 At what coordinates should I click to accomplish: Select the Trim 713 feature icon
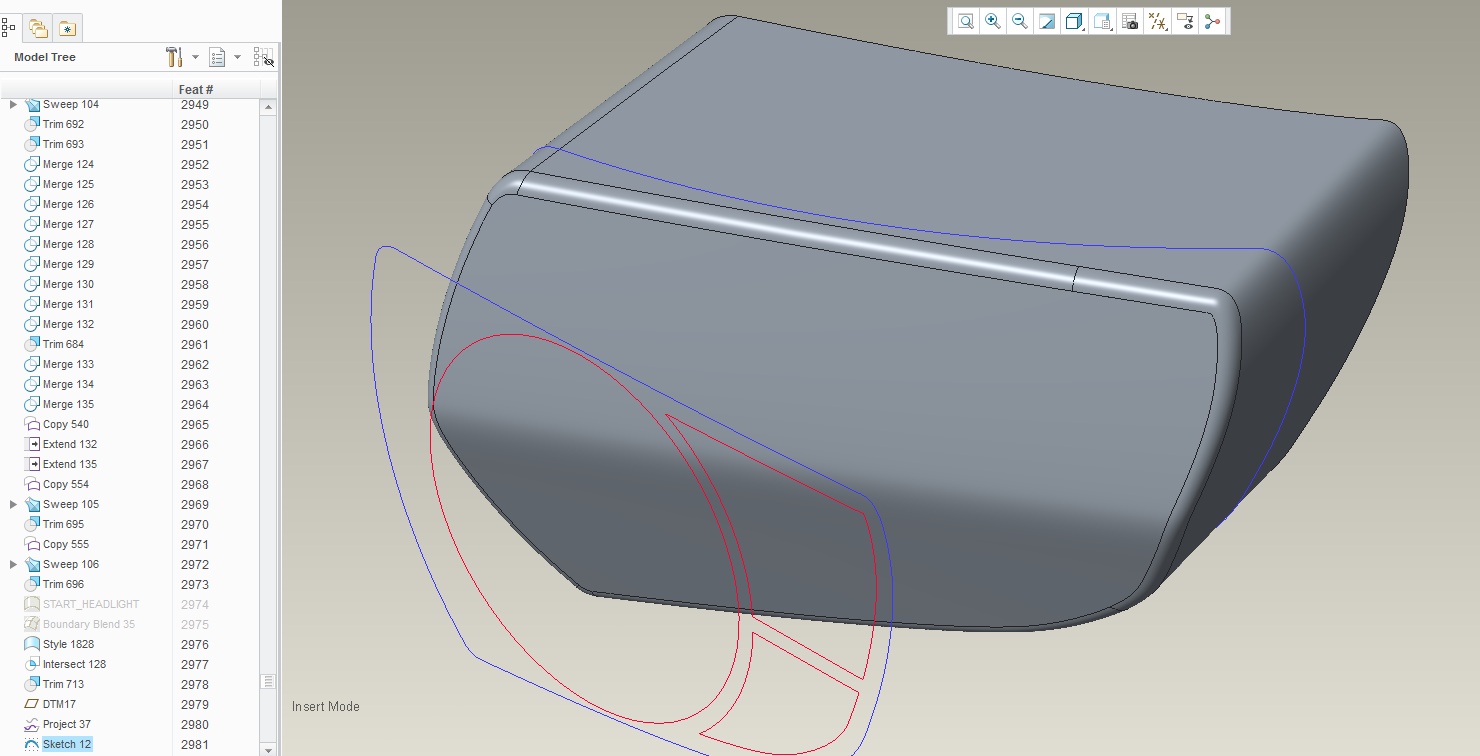coord(32,684)
